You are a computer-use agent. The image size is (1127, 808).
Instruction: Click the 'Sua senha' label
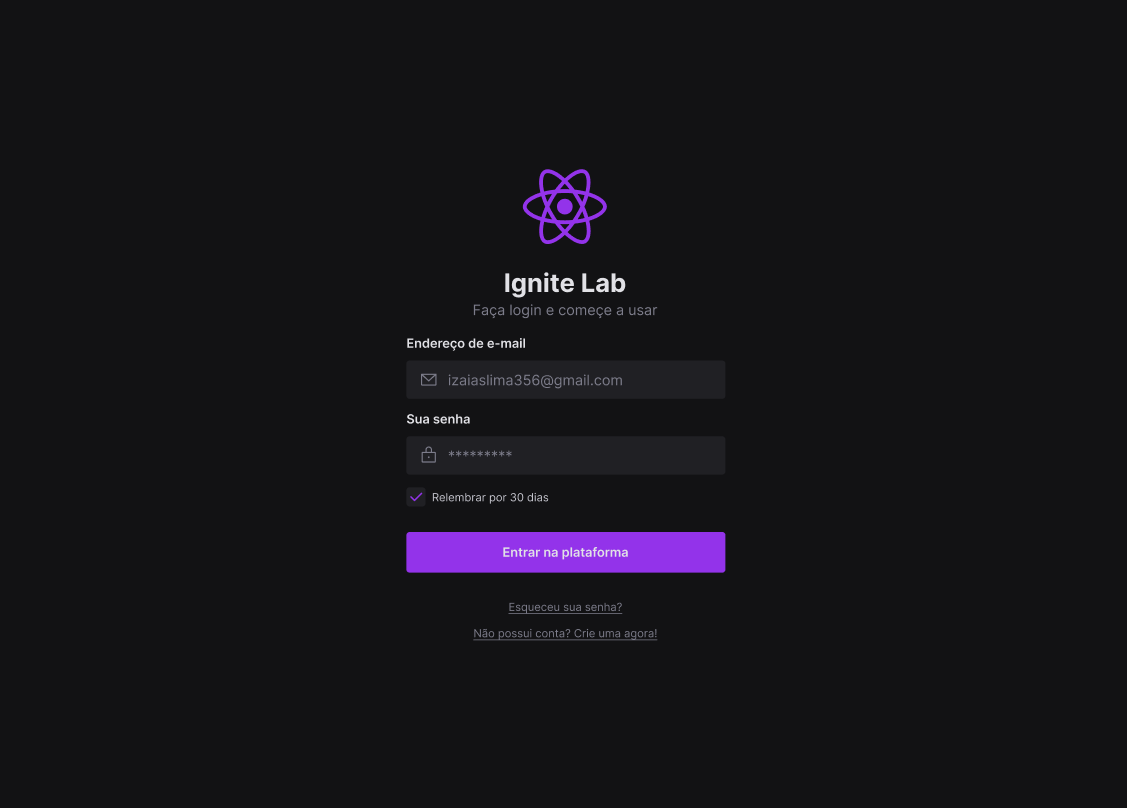[x=438, y=419]
